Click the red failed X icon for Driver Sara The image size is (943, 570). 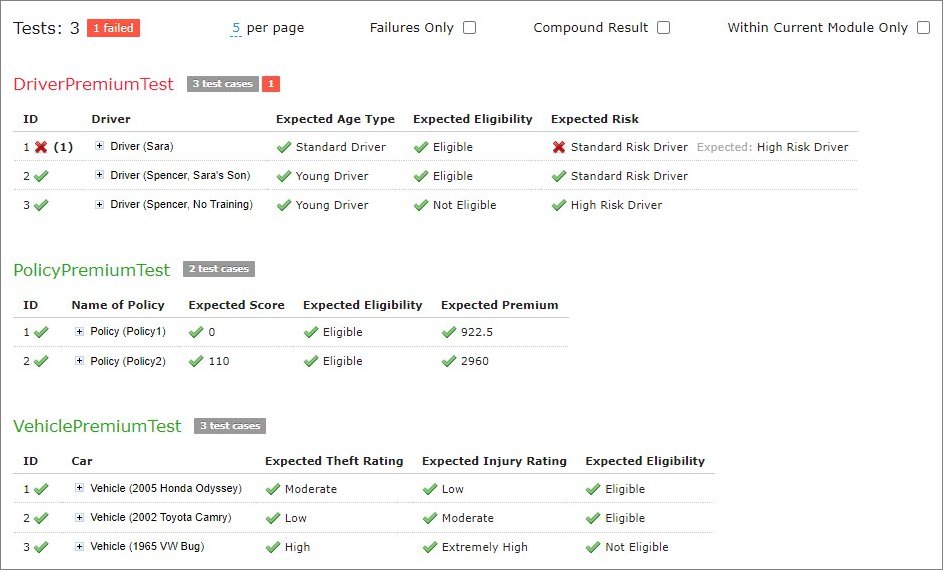(x=41, y=147)
